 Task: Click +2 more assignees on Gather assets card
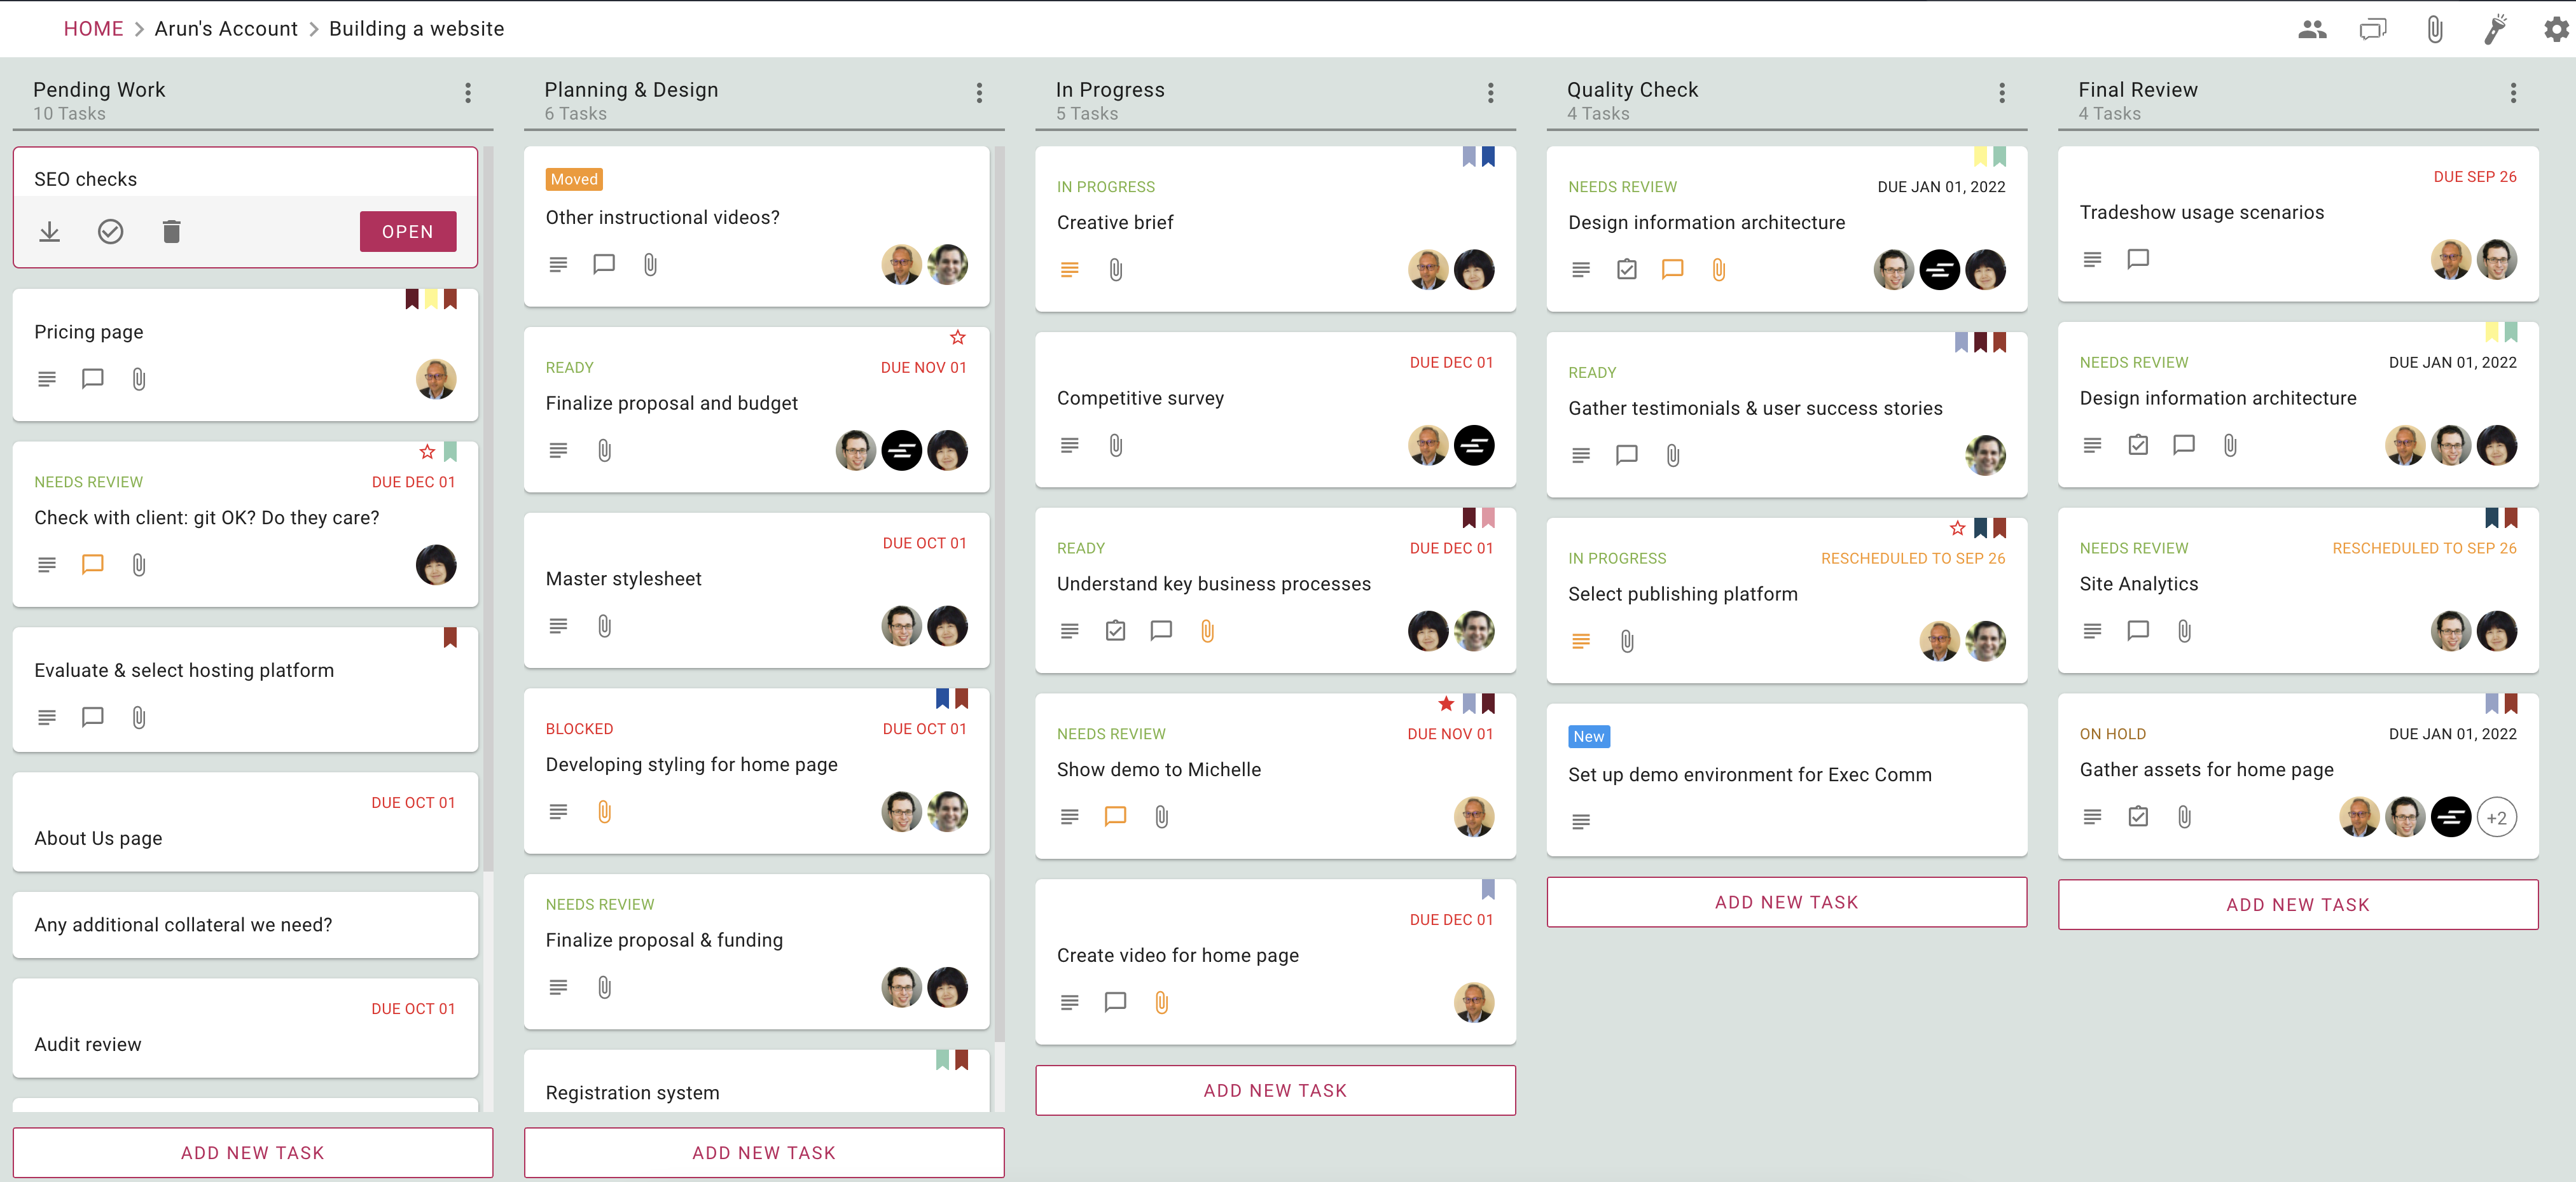(2497, 817)
